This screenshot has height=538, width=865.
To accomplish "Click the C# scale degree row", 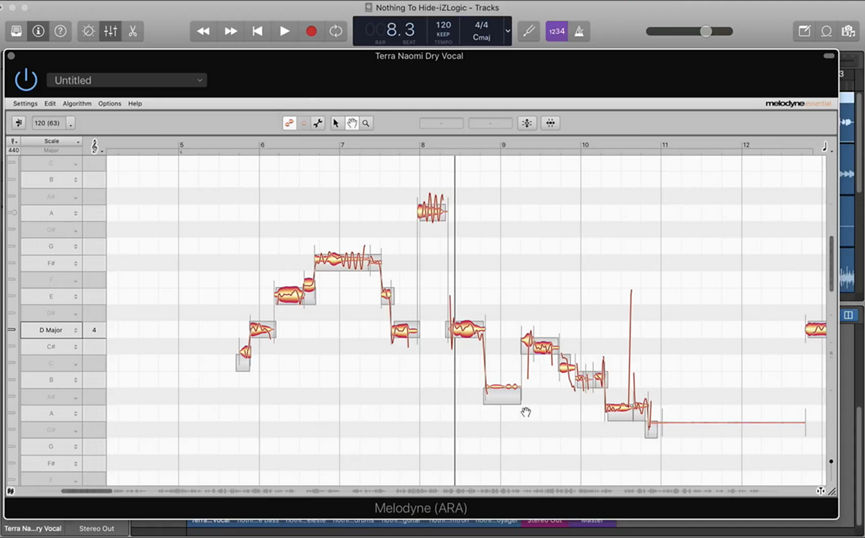I will coord(51,347).
